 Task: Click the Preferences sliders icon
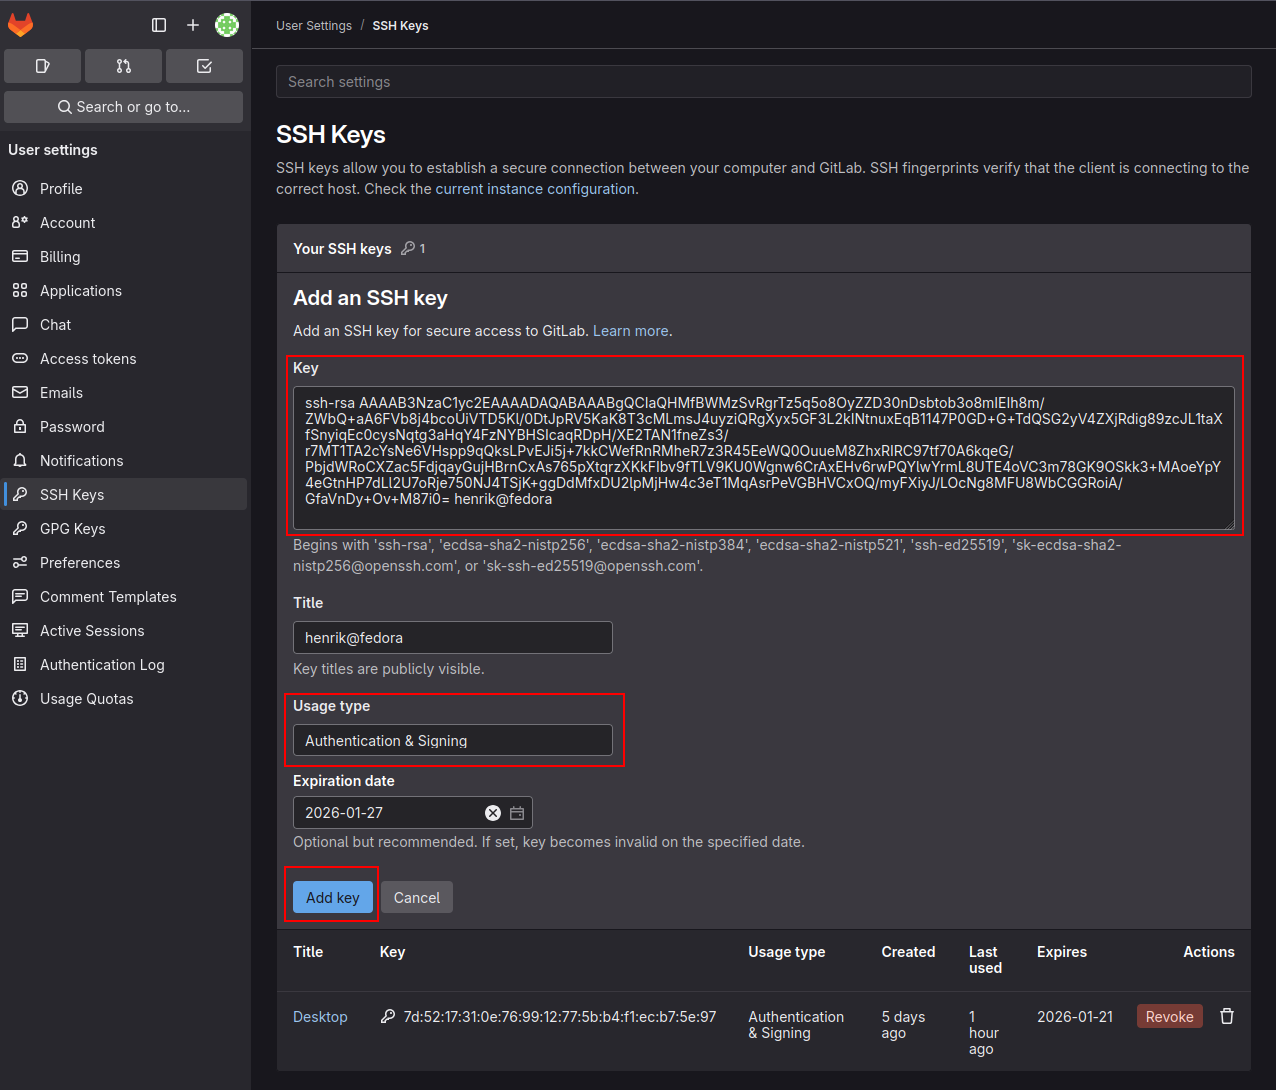(20, 562)
